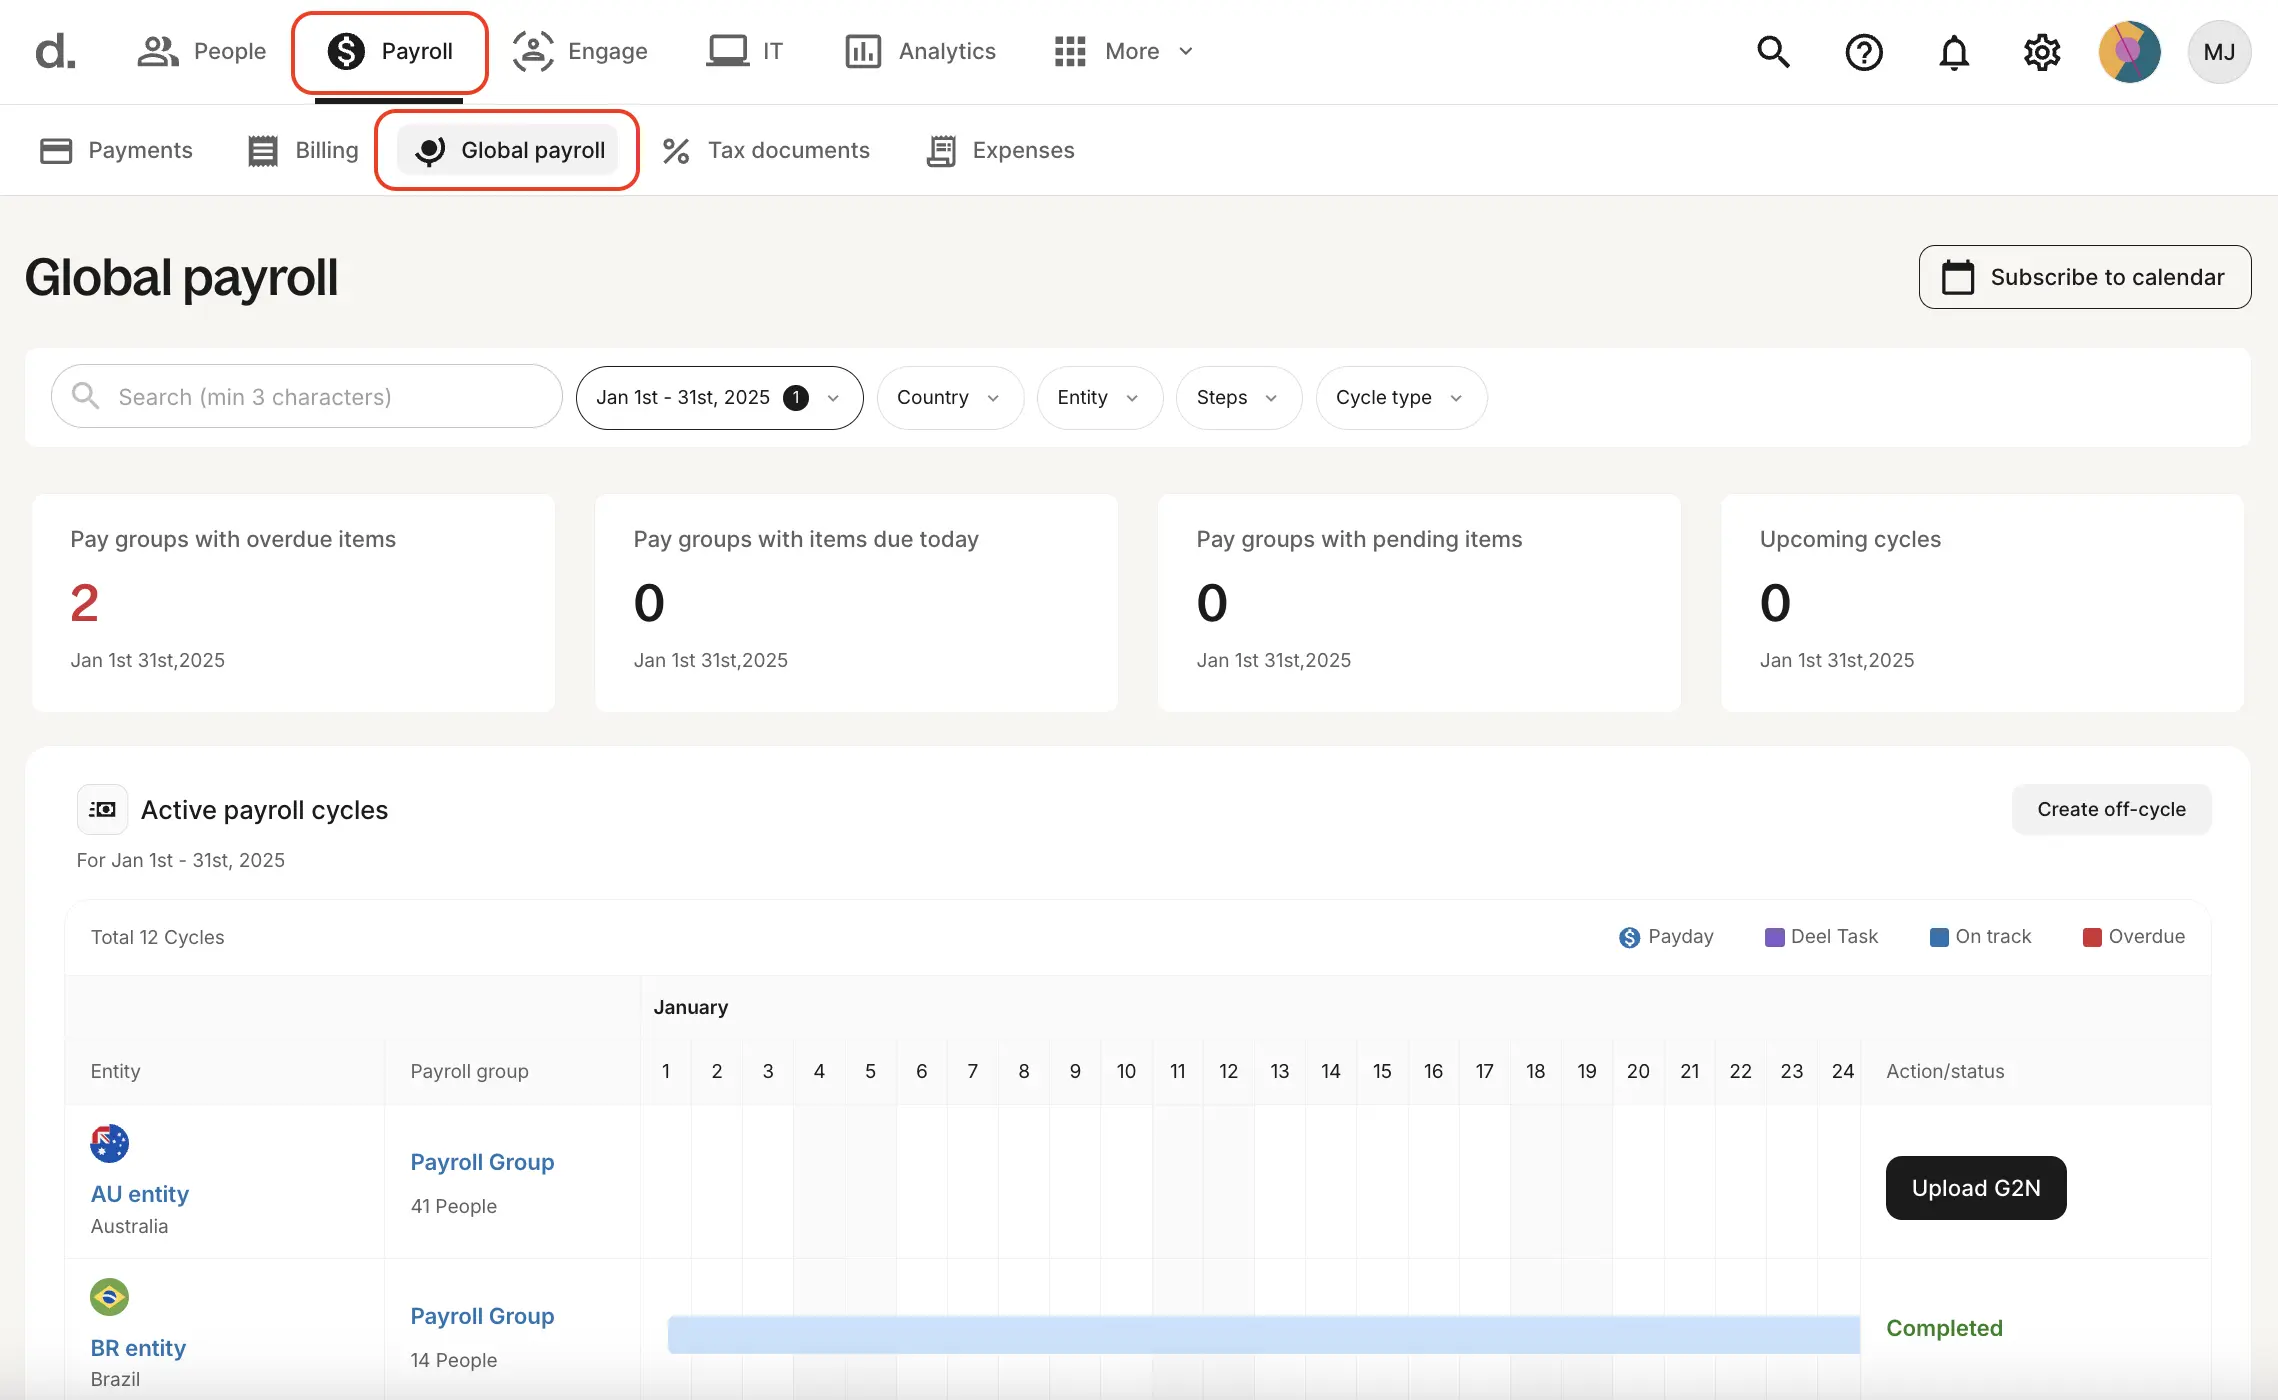The image size is (2278, 1400).
Task: Click the search magnifier icon in the top bar
Action: [x=1772, y=51]
